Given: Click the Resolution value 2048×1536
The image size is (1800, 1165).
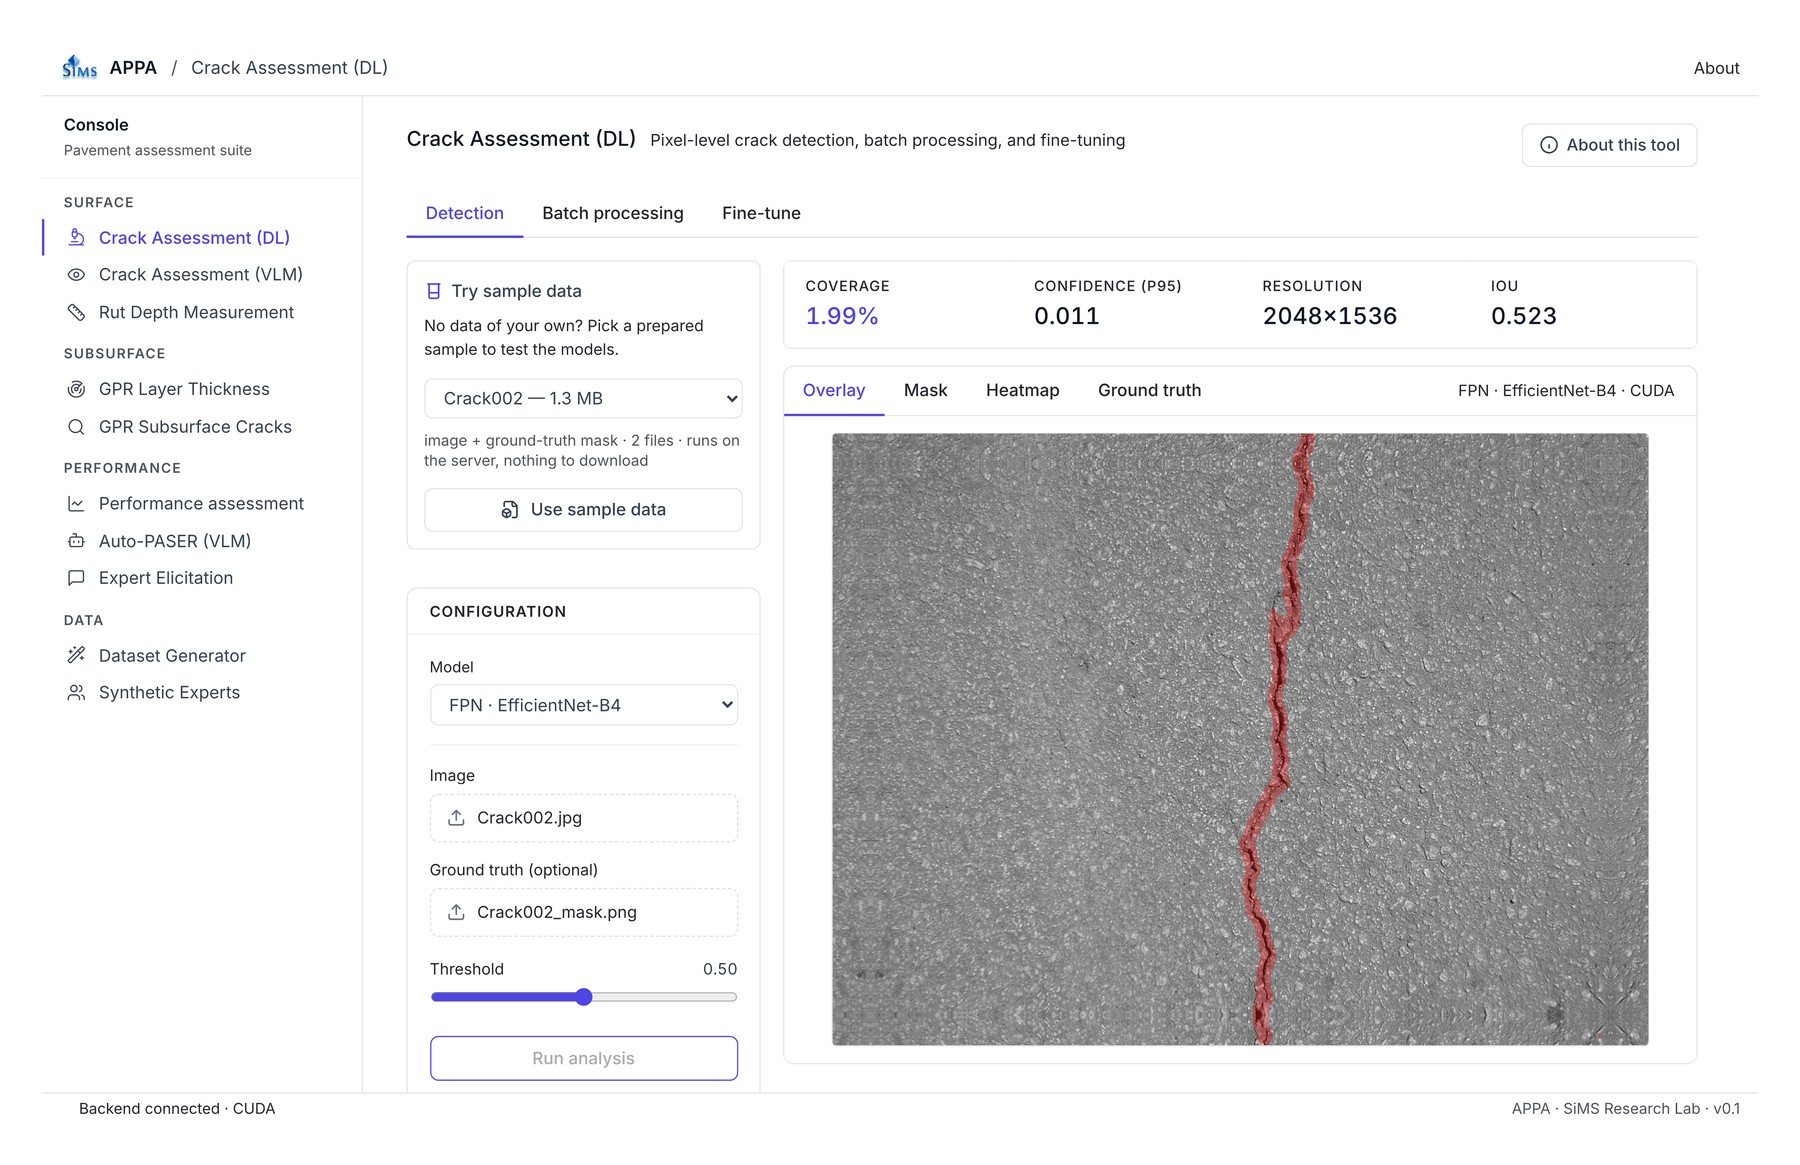Looking at the screenshot, I should [x=1329, y=316].
